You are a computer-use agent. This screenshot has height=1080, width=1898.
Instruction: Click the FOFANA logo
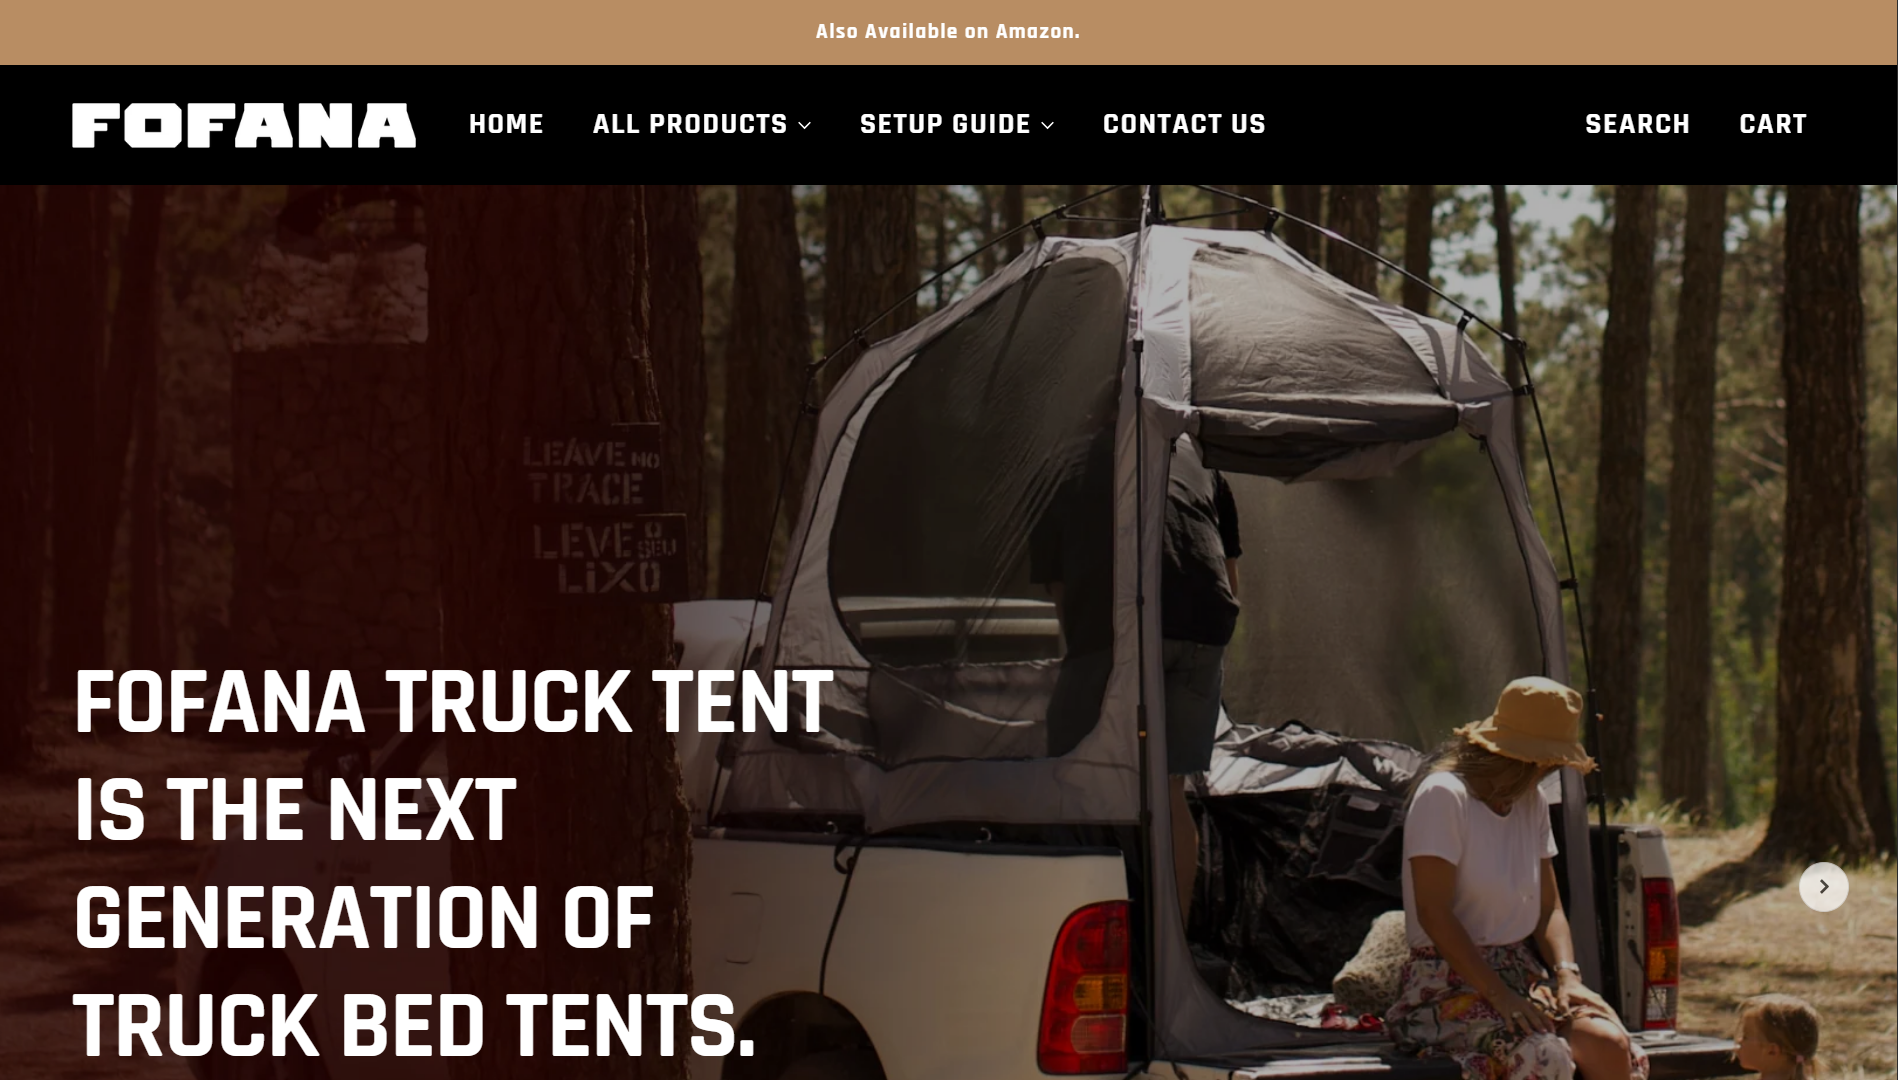click(244, 125)
